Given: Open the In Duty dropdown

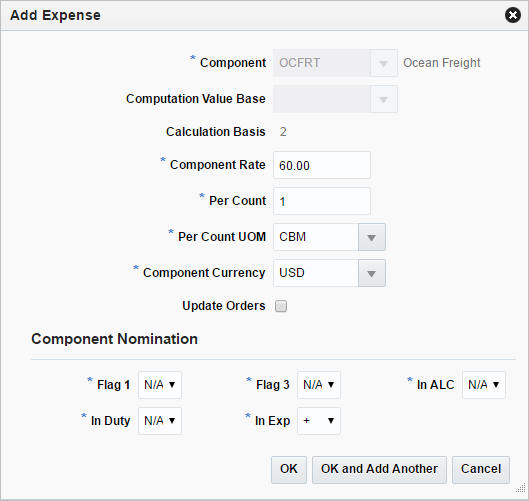Looking at the screenshot, I should (x=160, y=421).
